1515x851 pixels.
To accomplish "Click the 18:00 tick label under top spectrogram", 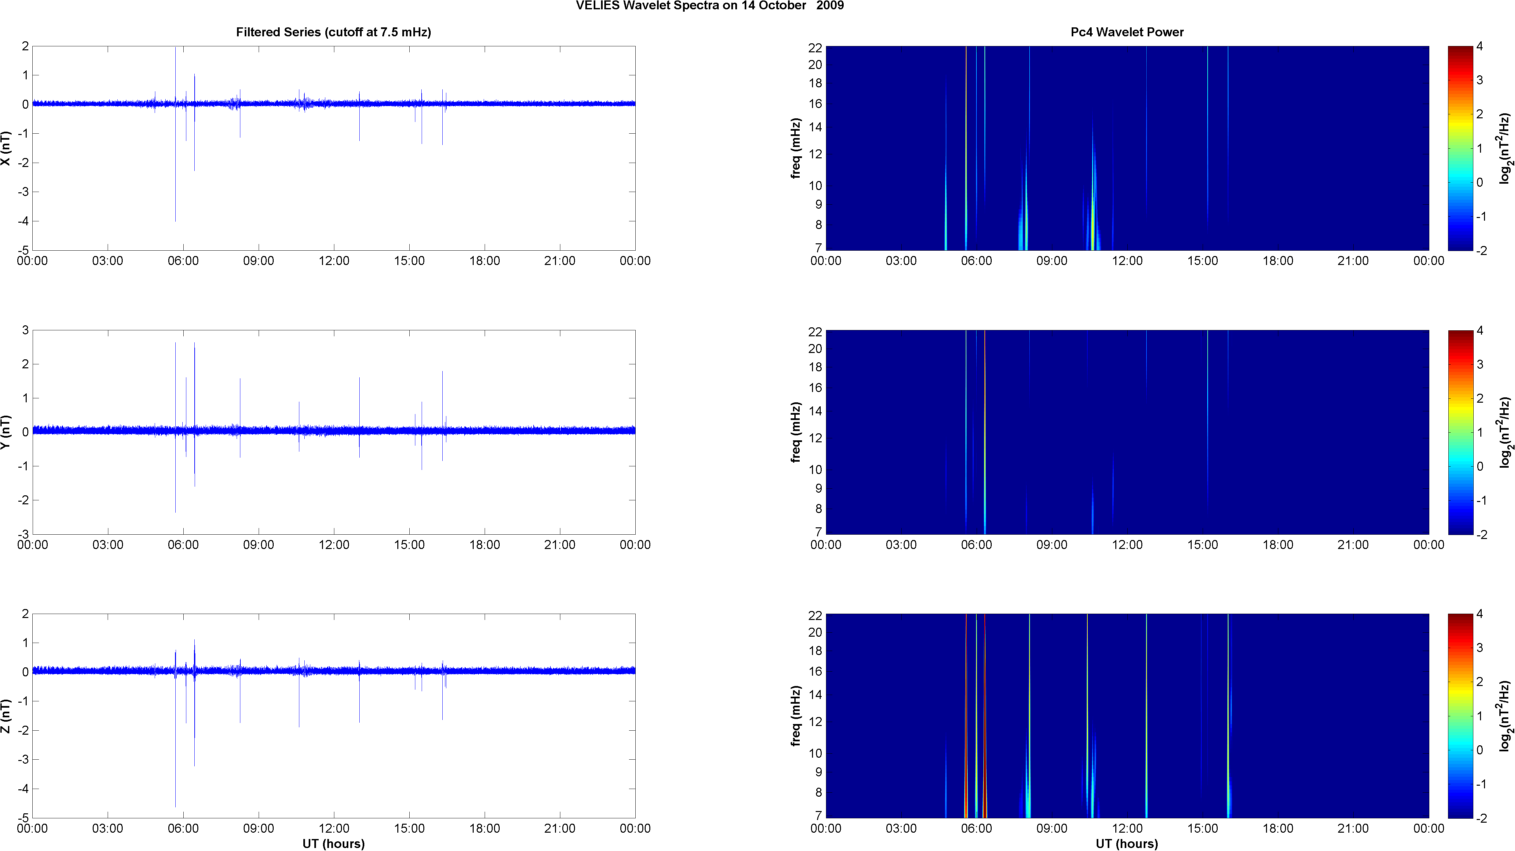I will 1278,261.
